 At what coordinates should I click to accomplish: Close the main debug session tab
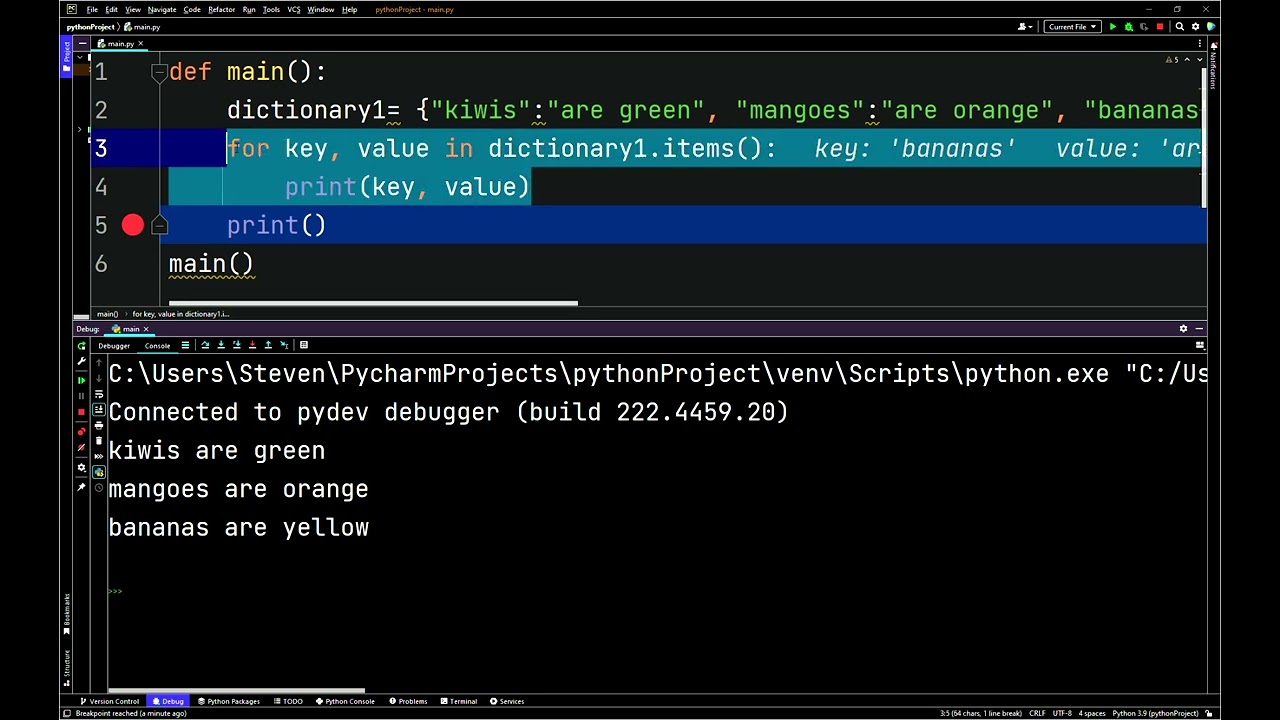(x=146, y=329)
